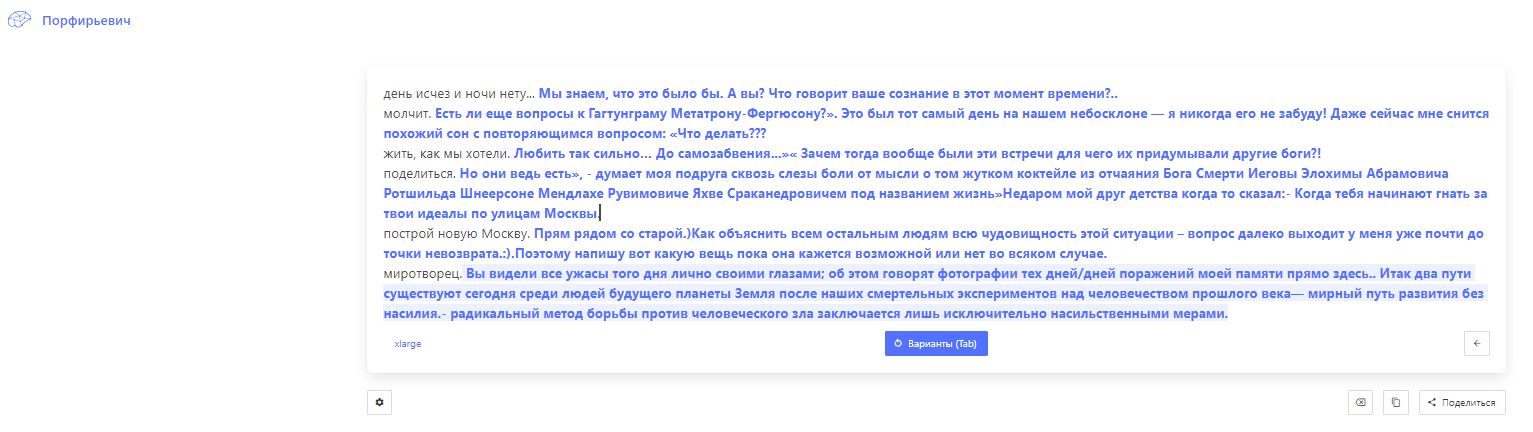1533x432 pixels.
Task: Click the brain logo icon
Action: [x=19, y=20]
